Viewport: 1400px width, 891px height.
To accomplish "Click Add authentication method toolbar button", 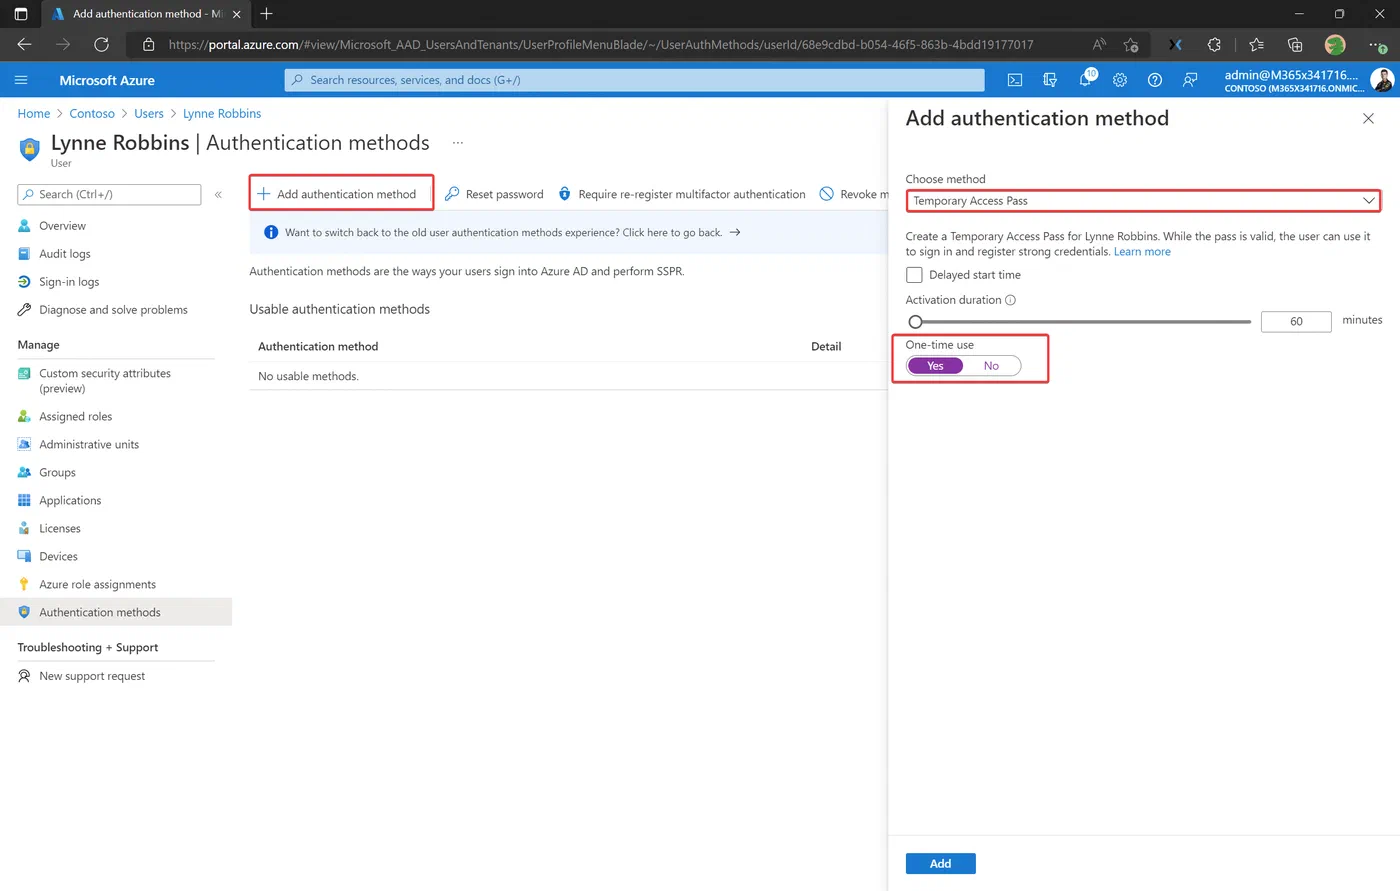I will tap(337, 194).
